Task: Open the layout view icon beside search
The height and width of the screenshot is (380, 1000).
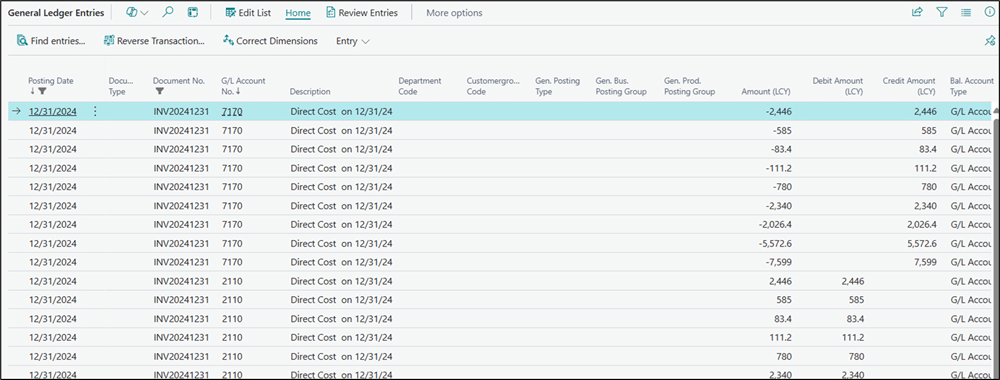Action: pyautogui.click(x=192, y=12)
